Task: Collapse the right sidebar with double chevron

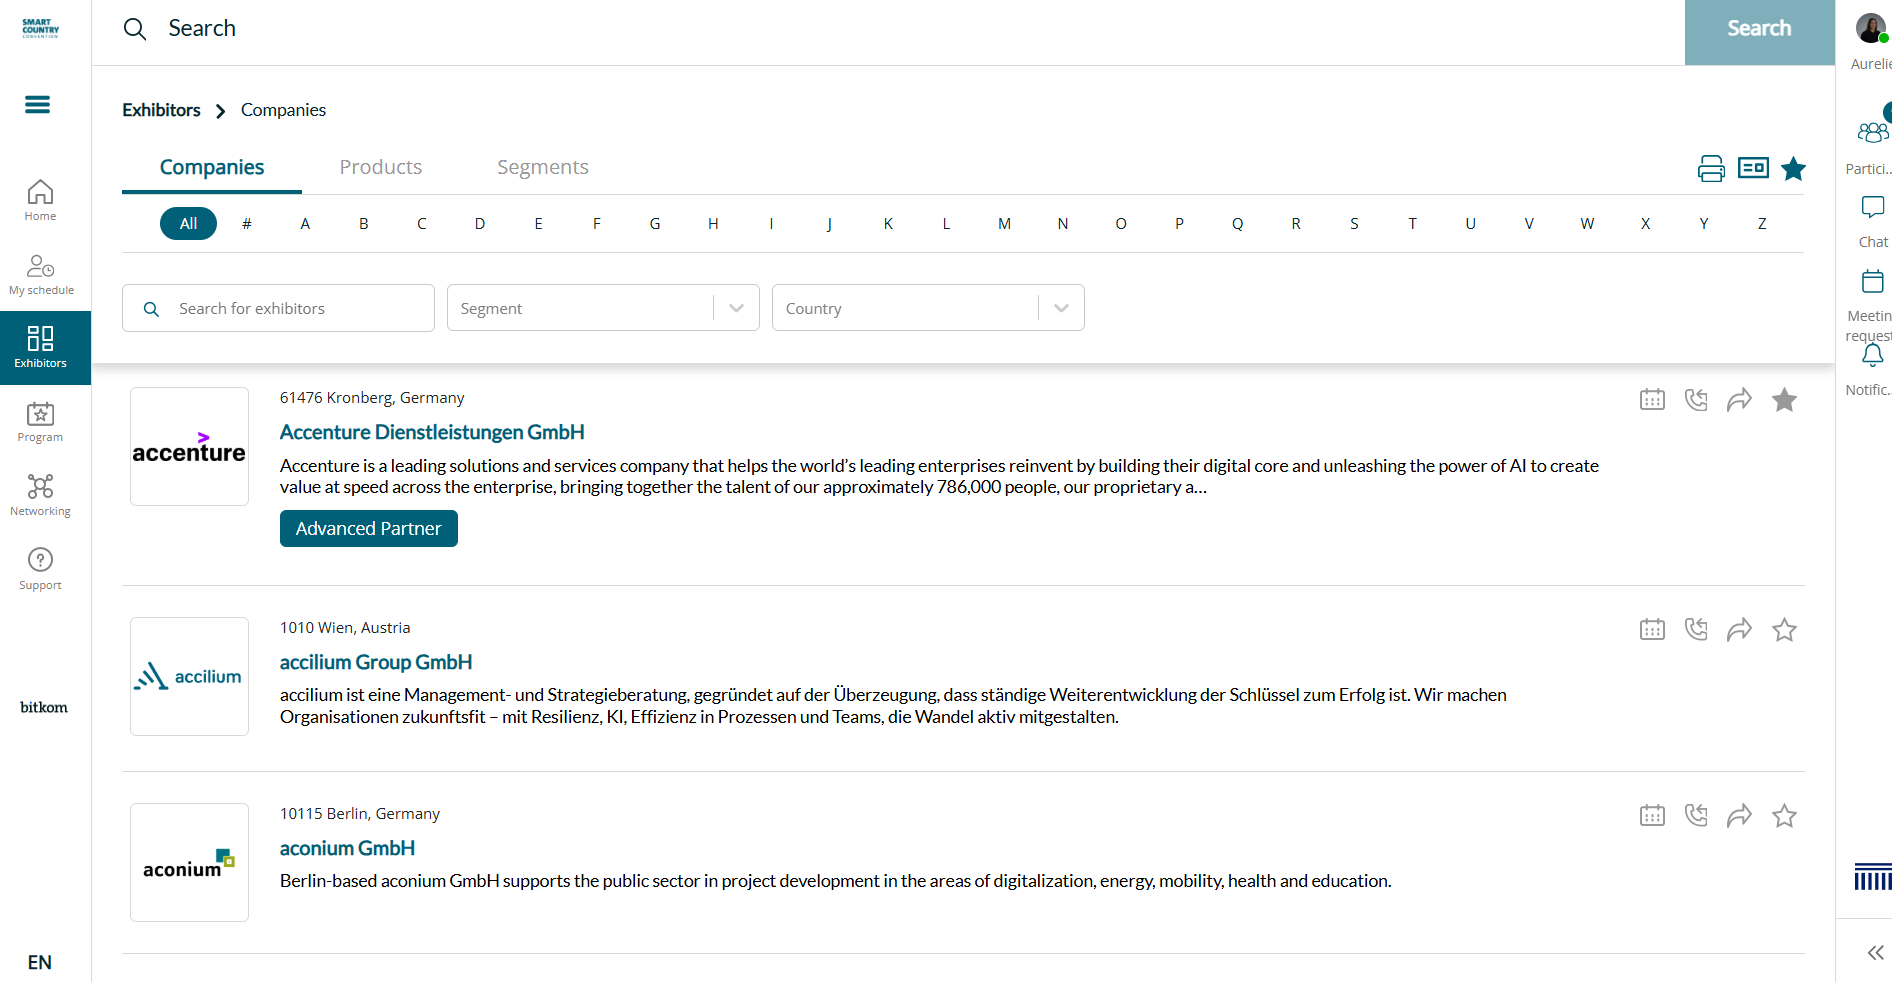Action: click(x=1875, y=952)
